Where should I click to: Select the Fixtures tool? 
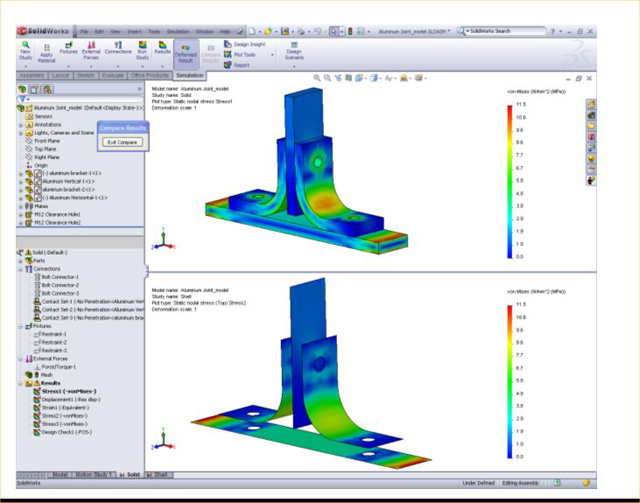click(68, 48)
